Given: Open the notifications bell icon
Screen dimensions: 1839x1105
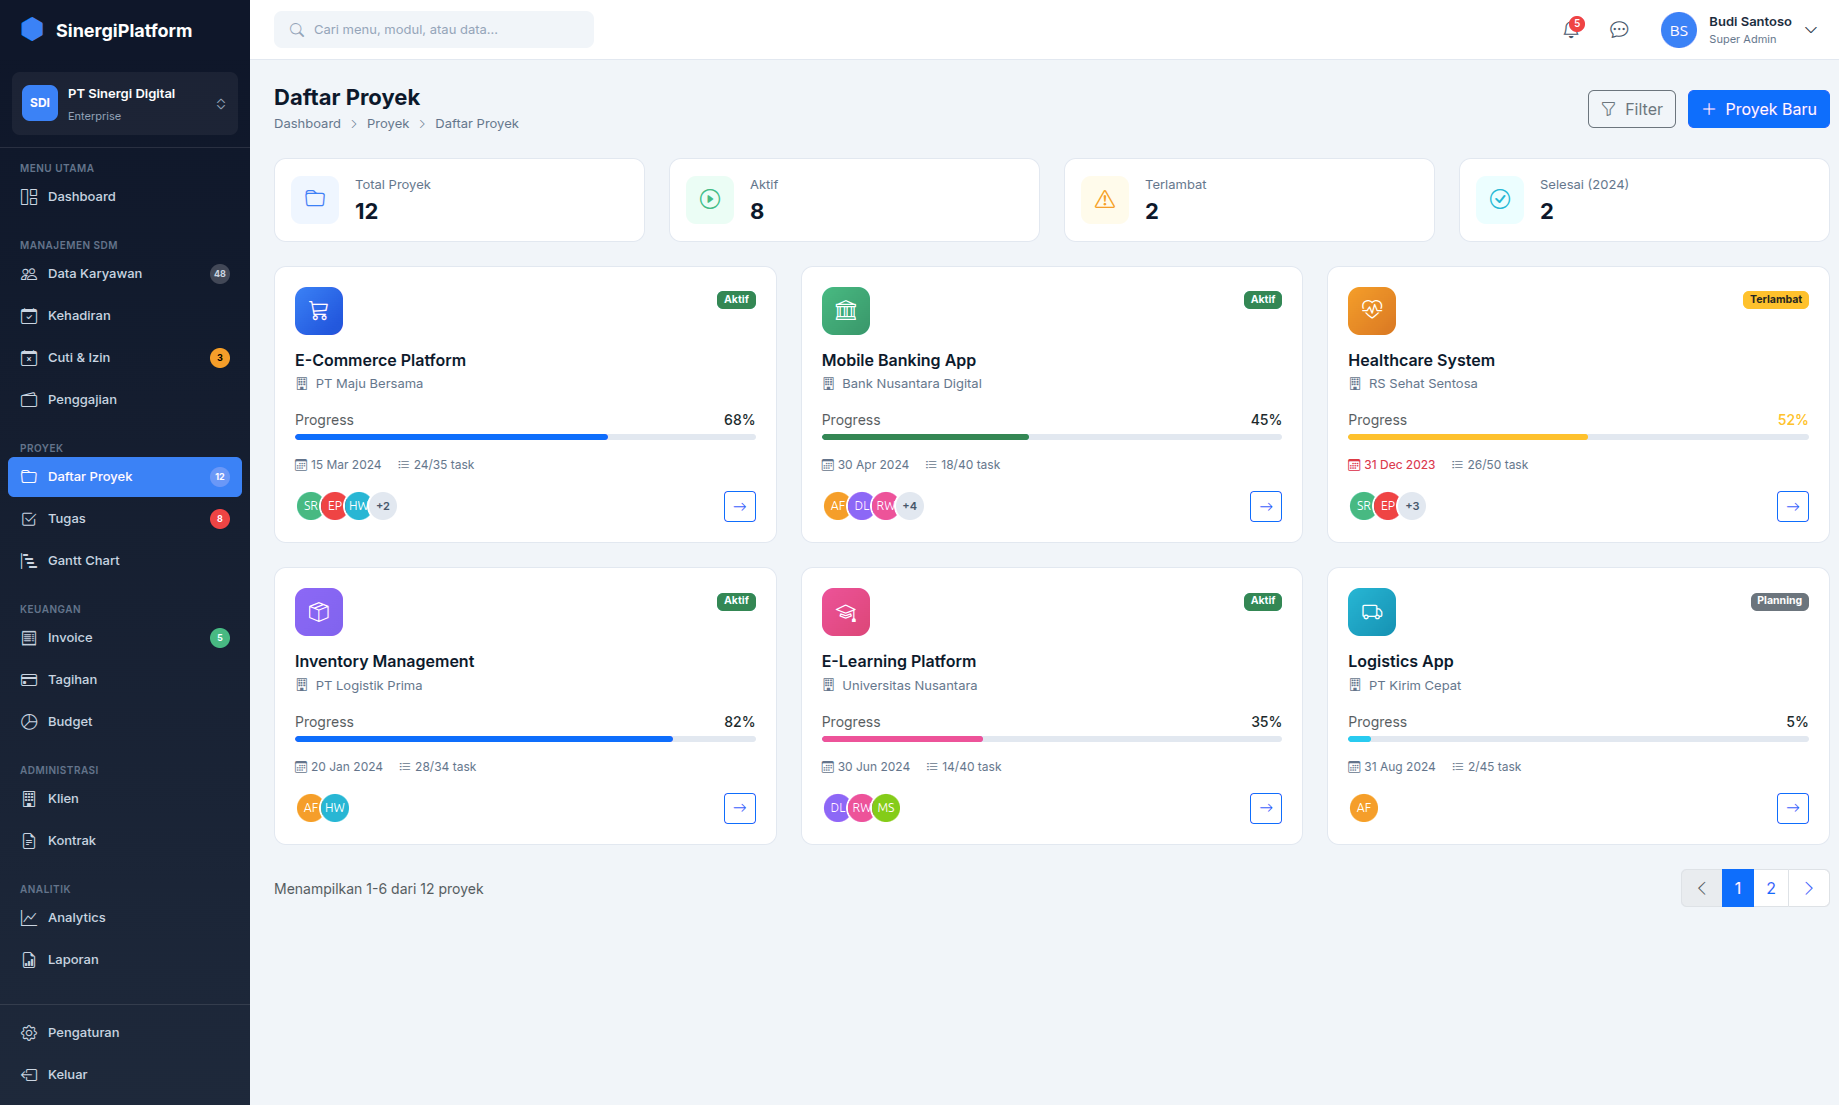Looking at the screenshot, I should coord(1571,30).
